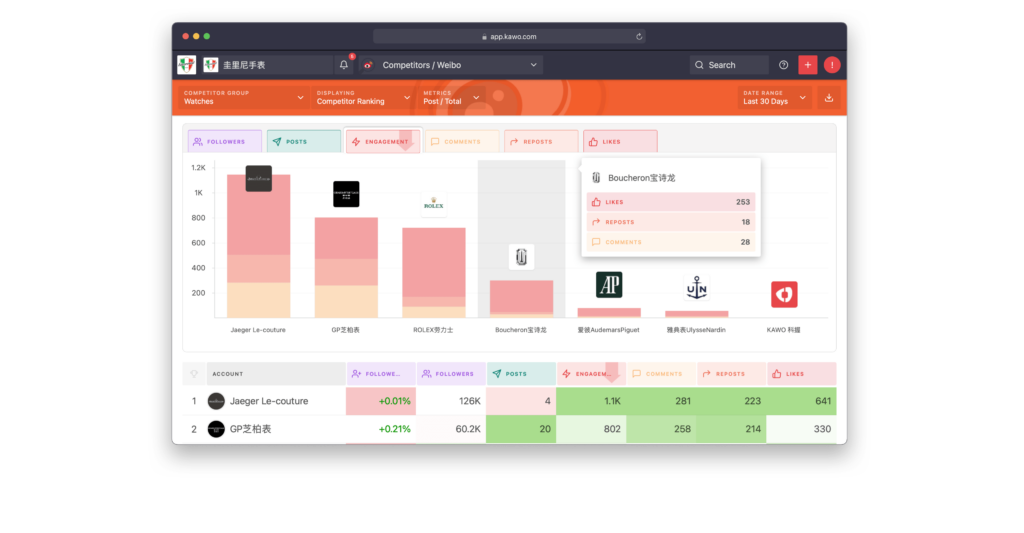Click GP avatar in row 2
1024x533 pixels.
(x=216, y=429)
